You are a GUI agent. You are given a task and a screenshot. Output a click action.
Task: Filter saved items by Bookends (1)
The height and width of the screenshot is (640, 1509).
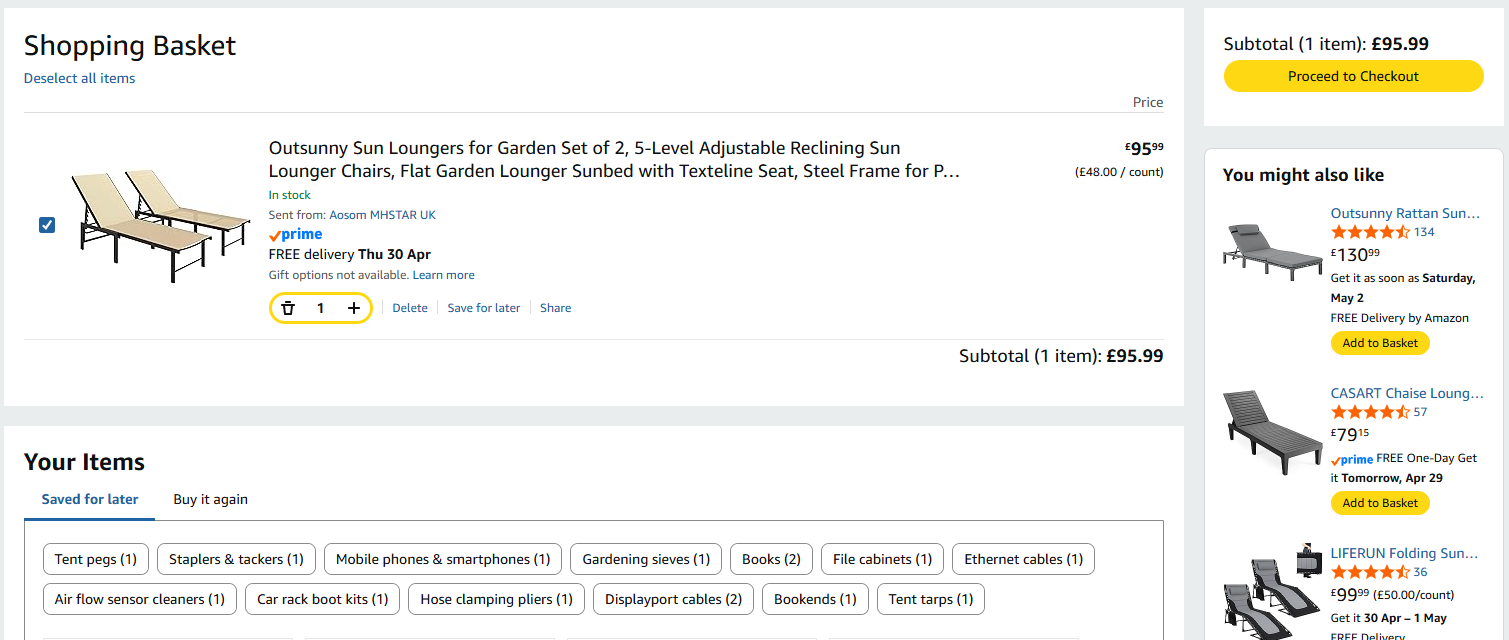click(x=815, y=599)
